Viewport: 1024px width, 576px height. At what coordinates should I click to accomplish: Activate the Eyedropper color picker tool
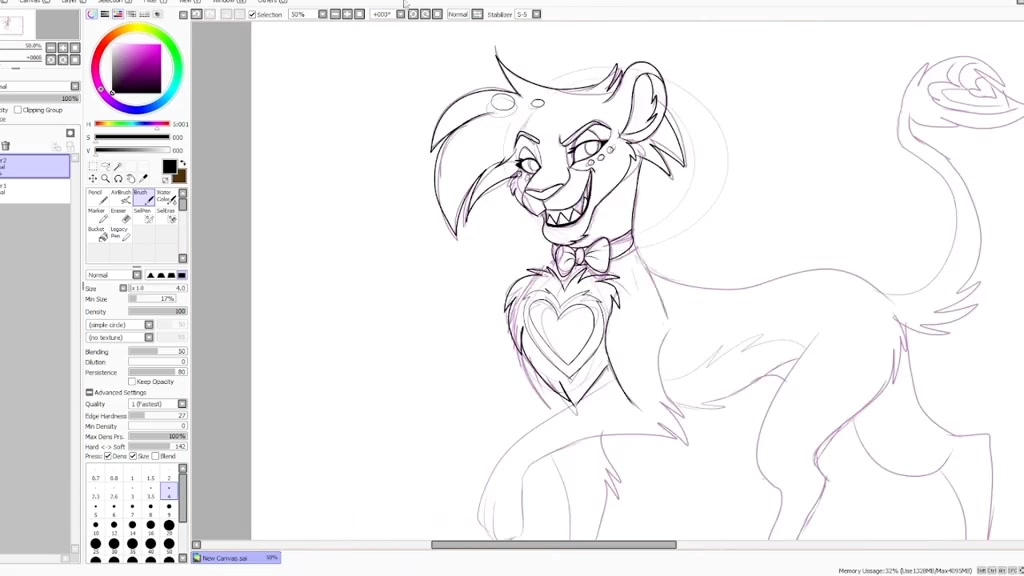pyautogui.click(x=143, y=178)
